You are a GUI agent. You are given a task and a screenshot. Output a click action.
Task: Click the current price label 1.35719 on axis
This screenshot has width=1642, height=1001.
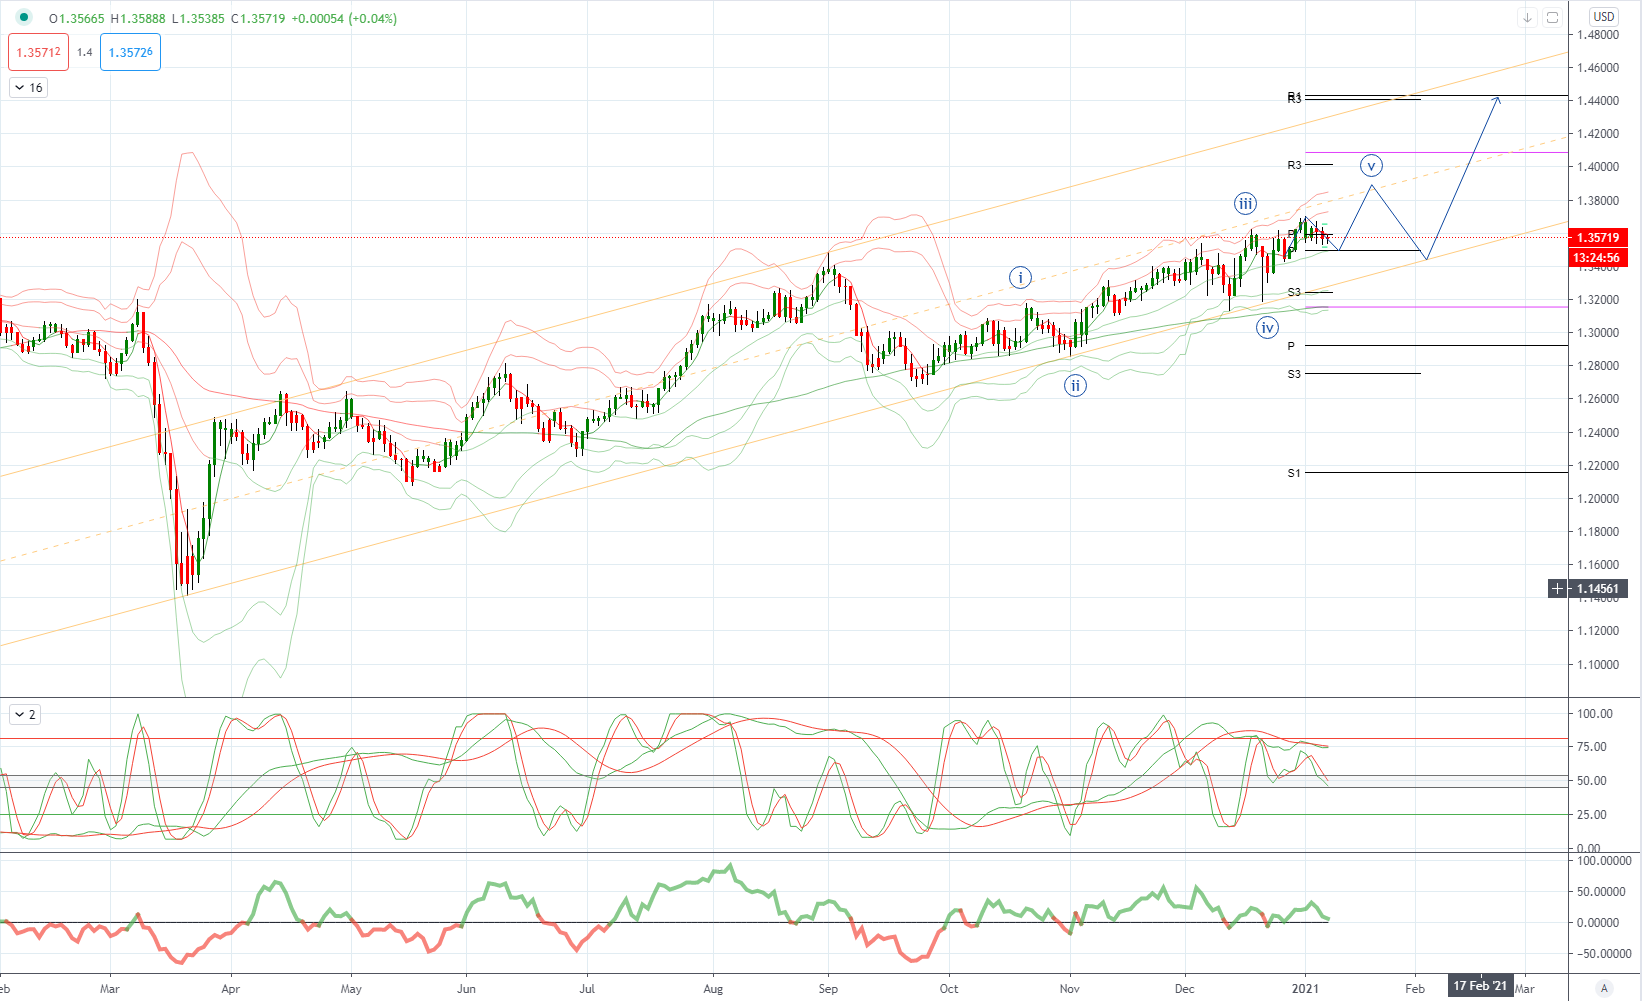[1597, 238]
